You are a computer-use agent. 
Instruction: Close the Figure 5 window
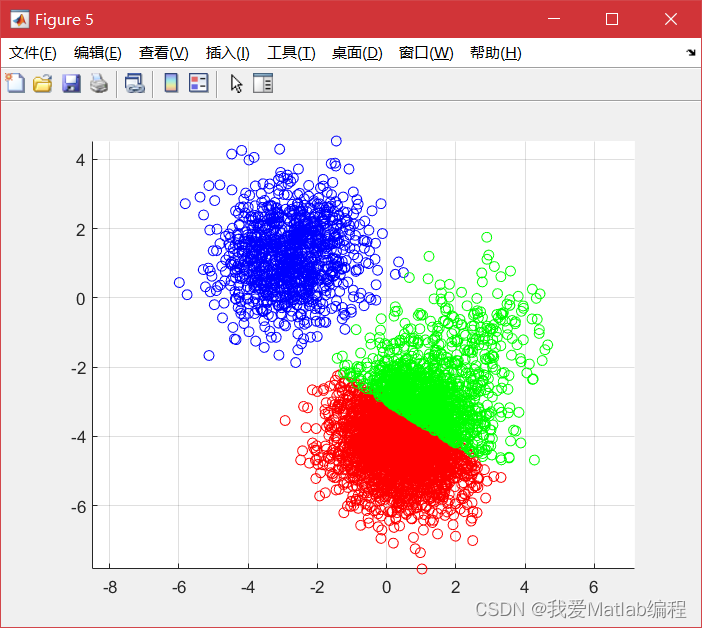coord(671,19)
